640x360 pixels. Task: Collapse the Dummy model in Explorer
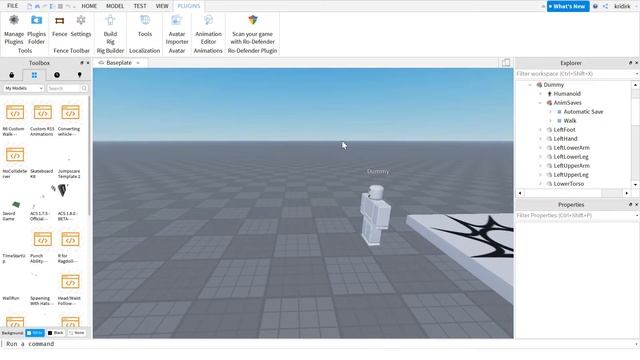[x=530, y=84]
